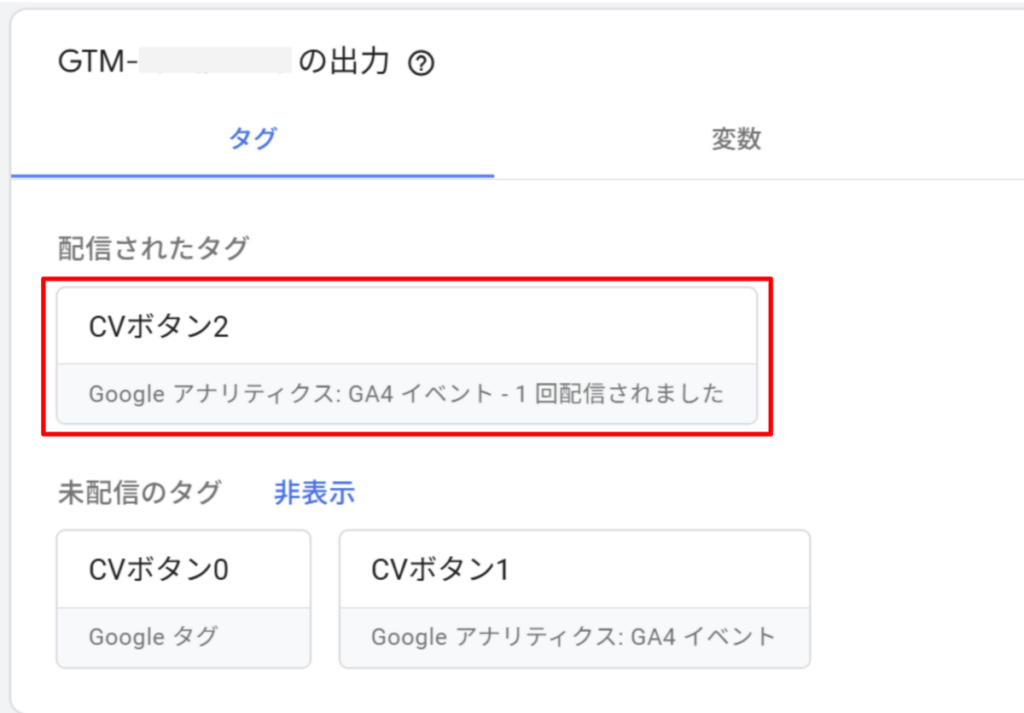Viewport: 1024px width, 713px height.
Task: Select the CVボタン0 tag title
Action: click(x=159, y=569)
